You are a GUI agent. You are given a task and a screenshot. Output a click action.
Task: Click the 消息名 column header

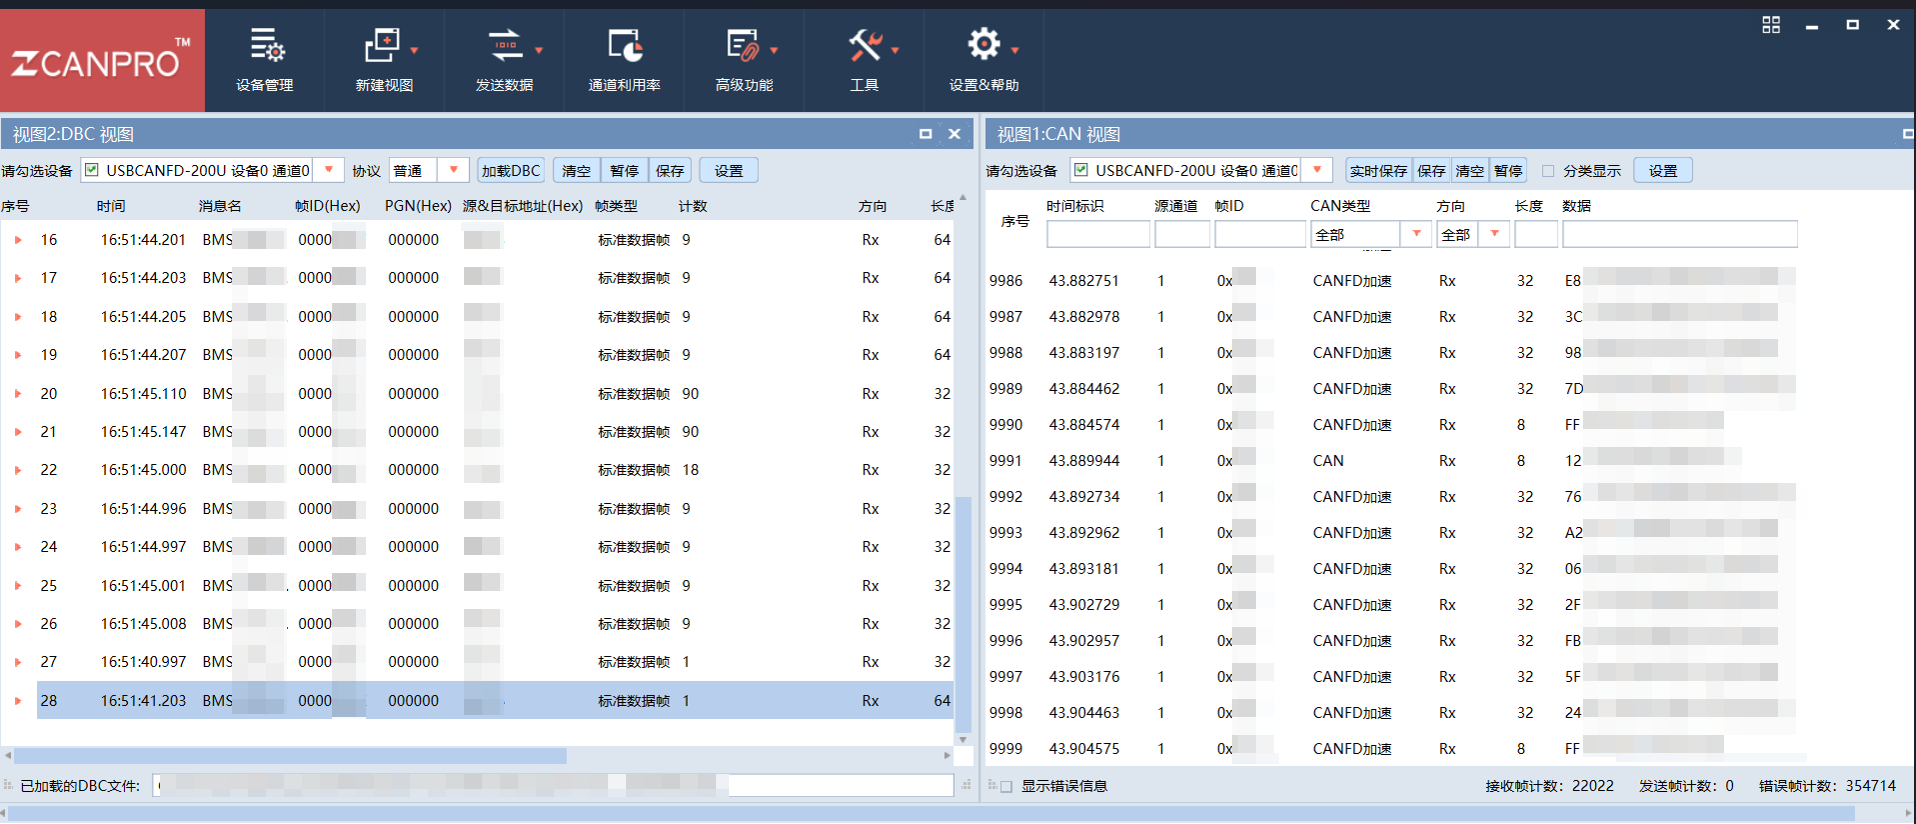pyautogui.click(x=220, y=206)
